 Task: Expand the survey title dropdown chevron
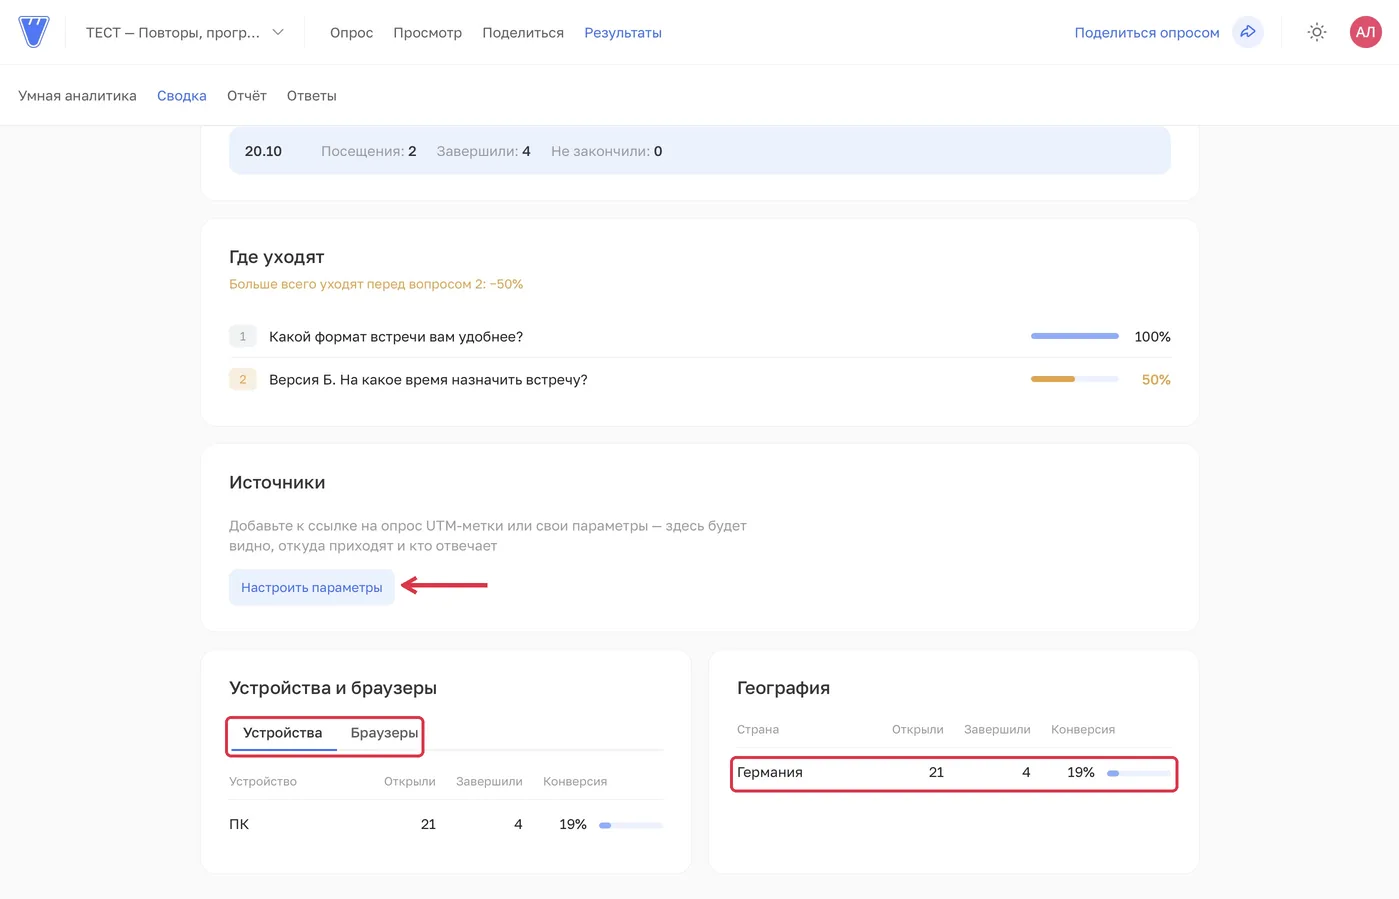tap(278, 32)
